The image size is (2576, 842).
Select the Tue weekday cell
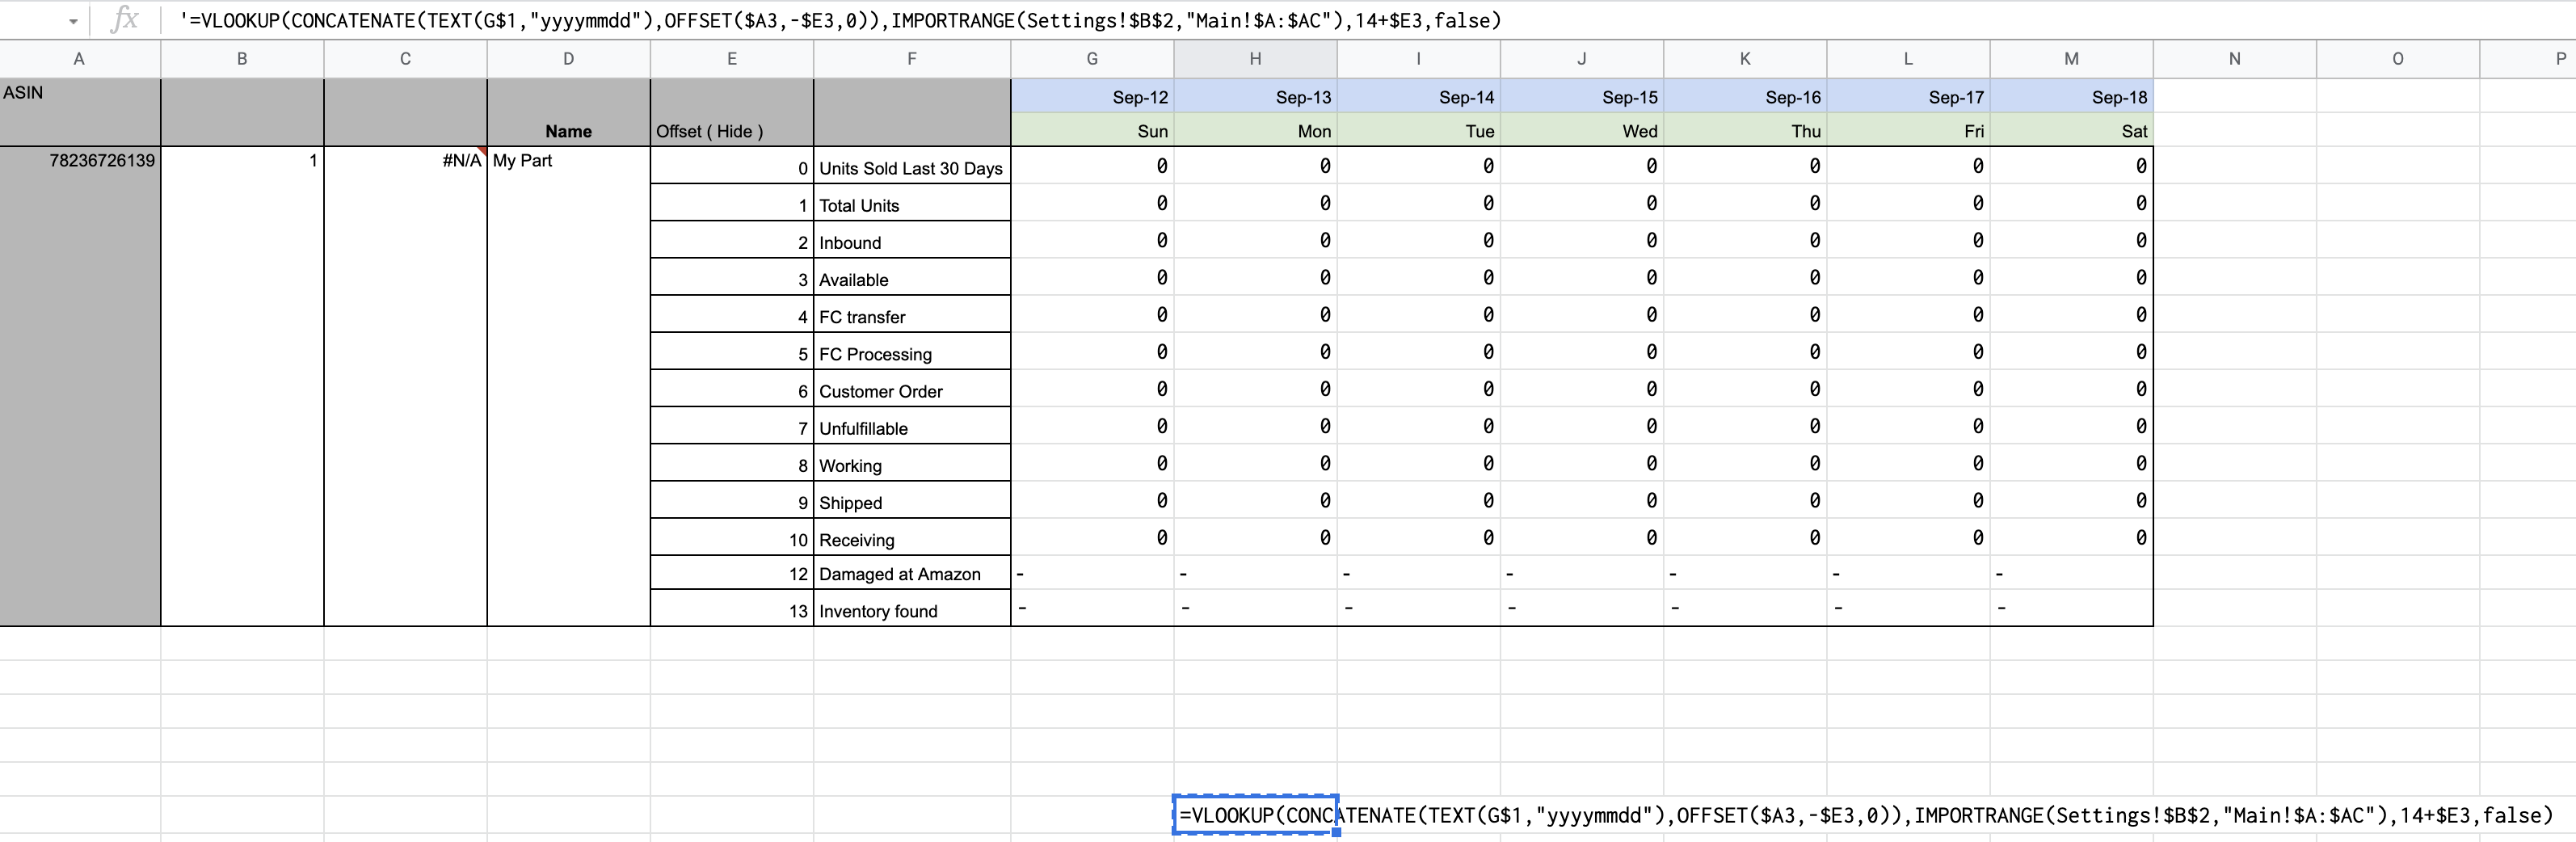pos(1418,130)
